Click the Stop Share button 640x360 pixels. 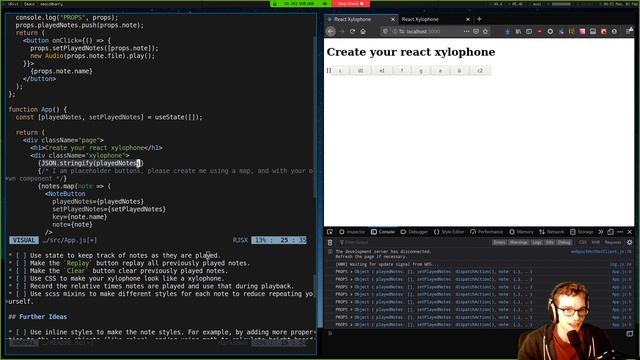pyautogui.click(x=351, y=4)
